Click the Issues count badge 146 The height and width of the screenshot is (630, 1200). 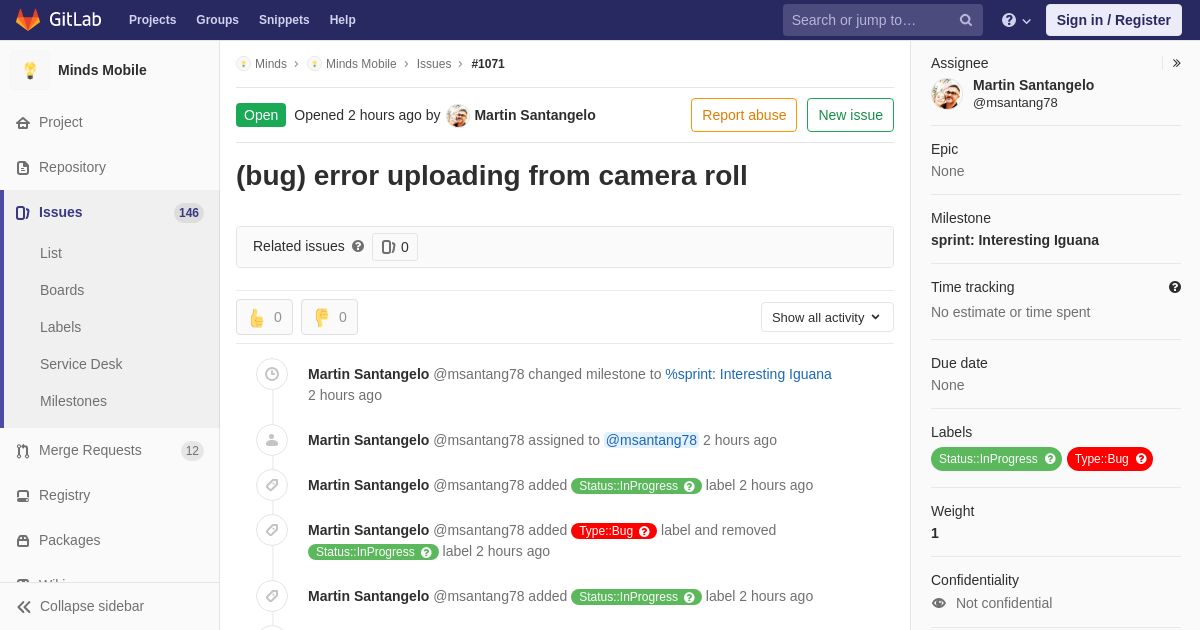tap(189, 213)
